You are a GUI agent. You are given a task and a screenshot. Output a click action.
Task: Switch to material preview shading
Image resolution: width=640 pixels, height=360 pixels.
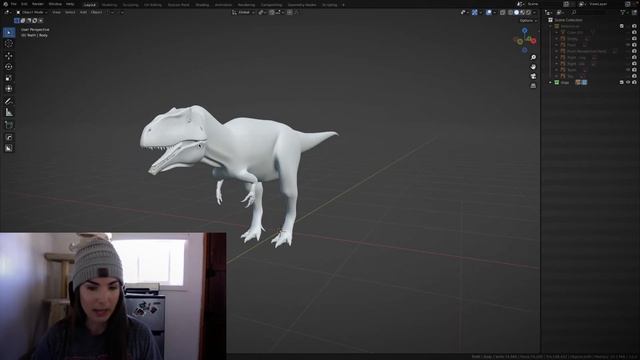click(522, 13)
